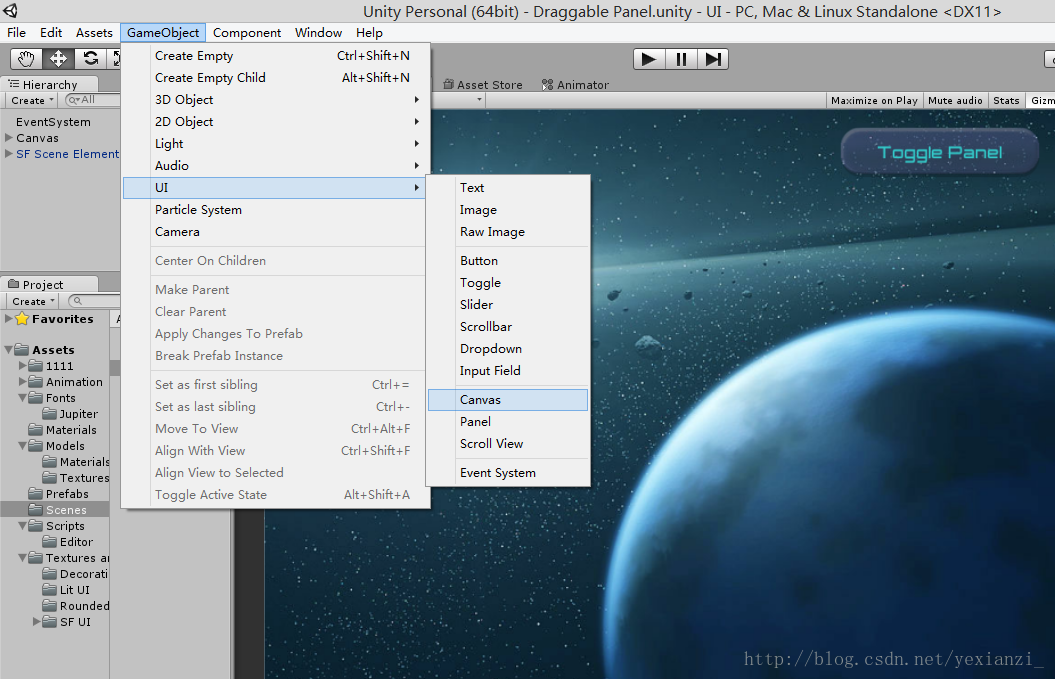Select EventSystem in Hierarchy

pyautogui.click(x=53, y=122)
